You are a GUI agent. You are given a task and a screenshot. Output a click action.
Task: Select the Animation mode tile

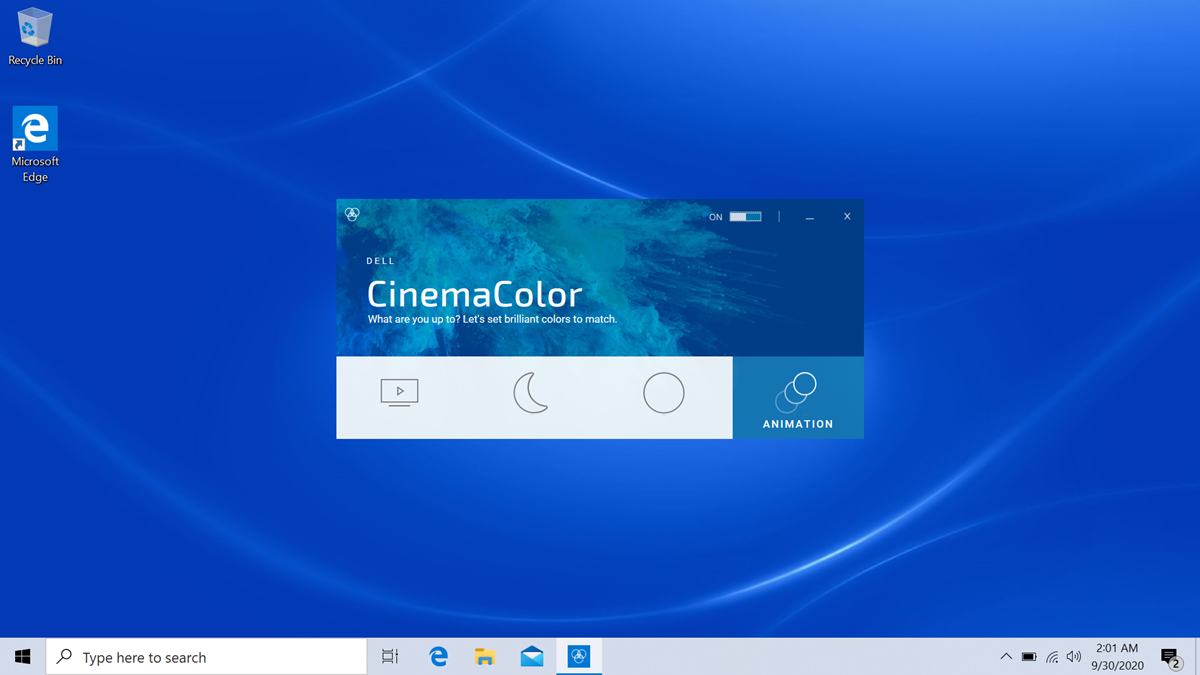[798, 397]
